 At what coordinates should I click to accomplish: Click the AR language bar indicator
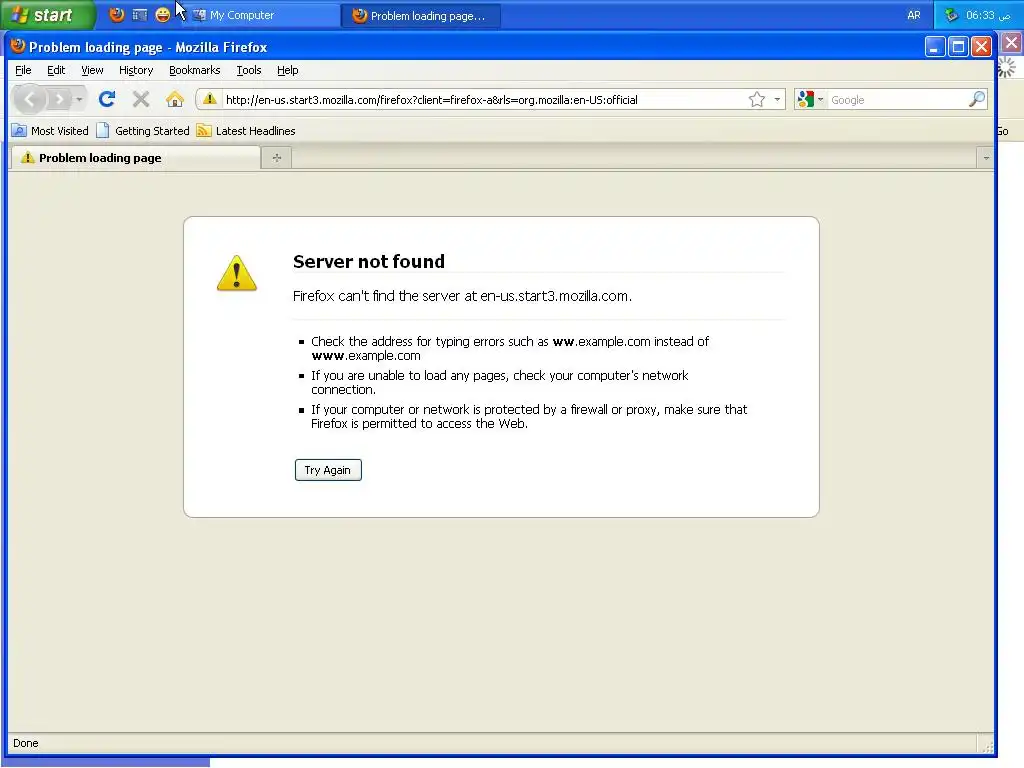pos(914,15)
